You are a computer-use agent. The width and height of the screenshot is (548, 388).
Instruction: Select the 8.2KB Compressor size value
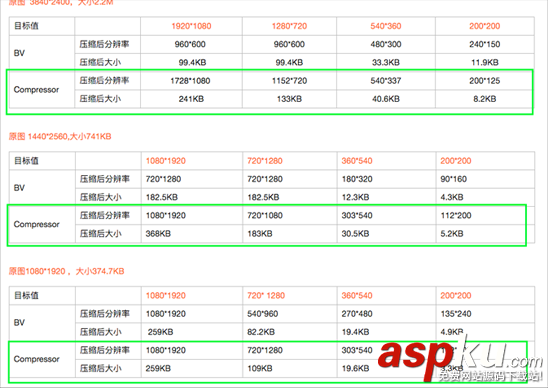click(x=485, y=99)
